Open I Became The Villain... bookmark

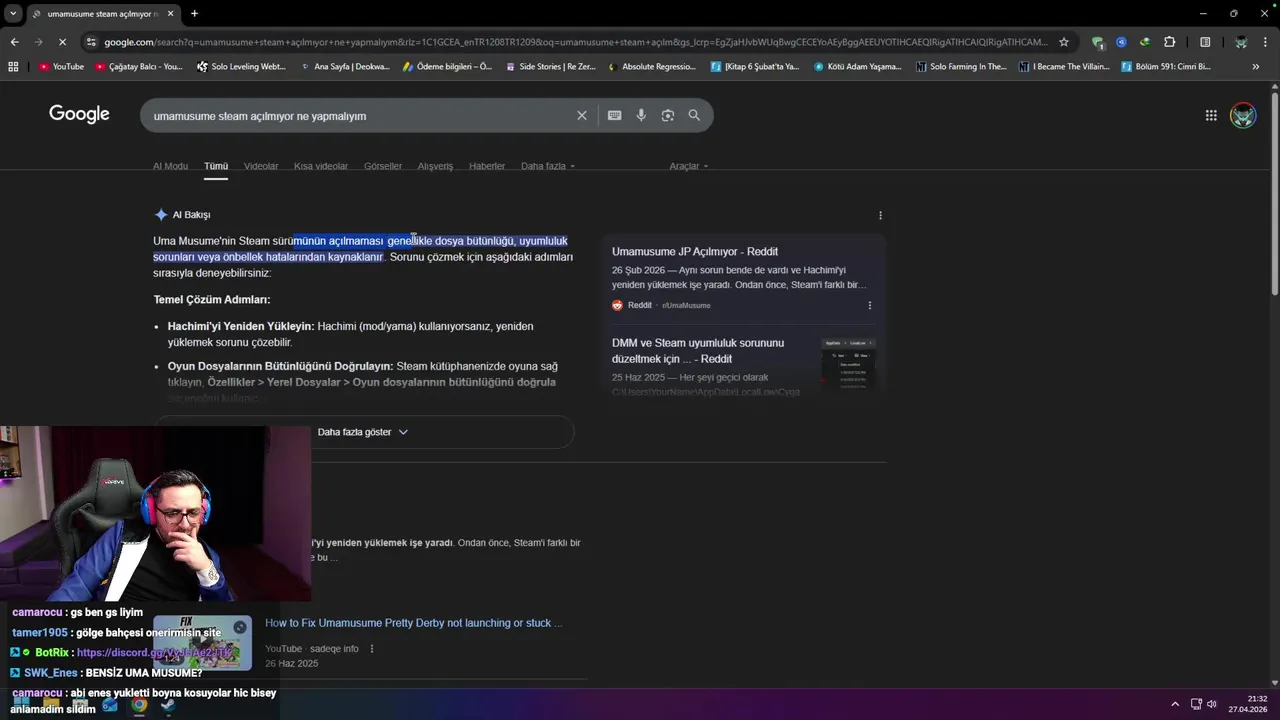(x=1063, y=67)
